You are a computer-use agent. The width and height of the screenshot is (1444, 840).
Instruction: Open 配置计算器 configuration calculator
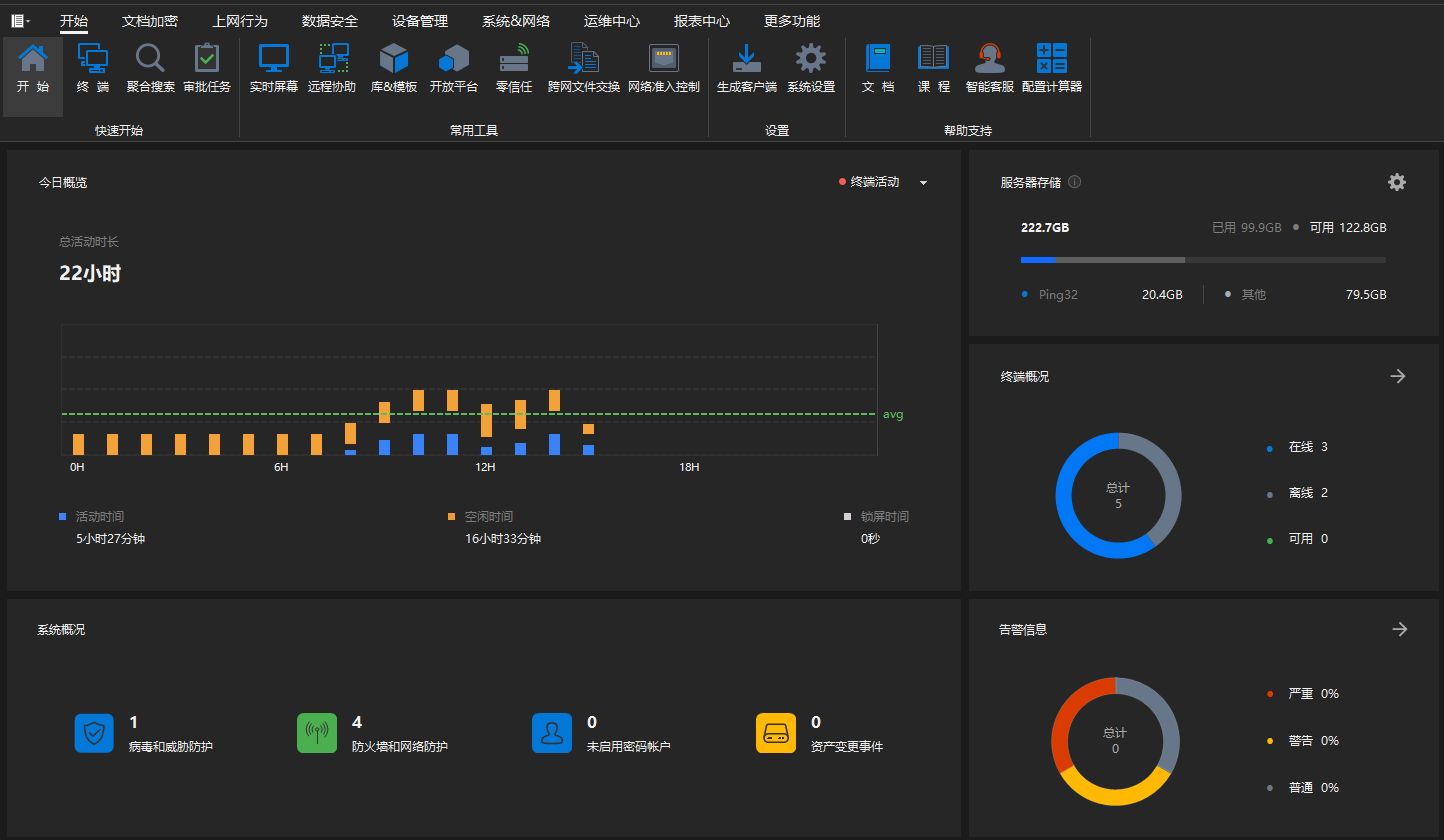click(1052, 58)
